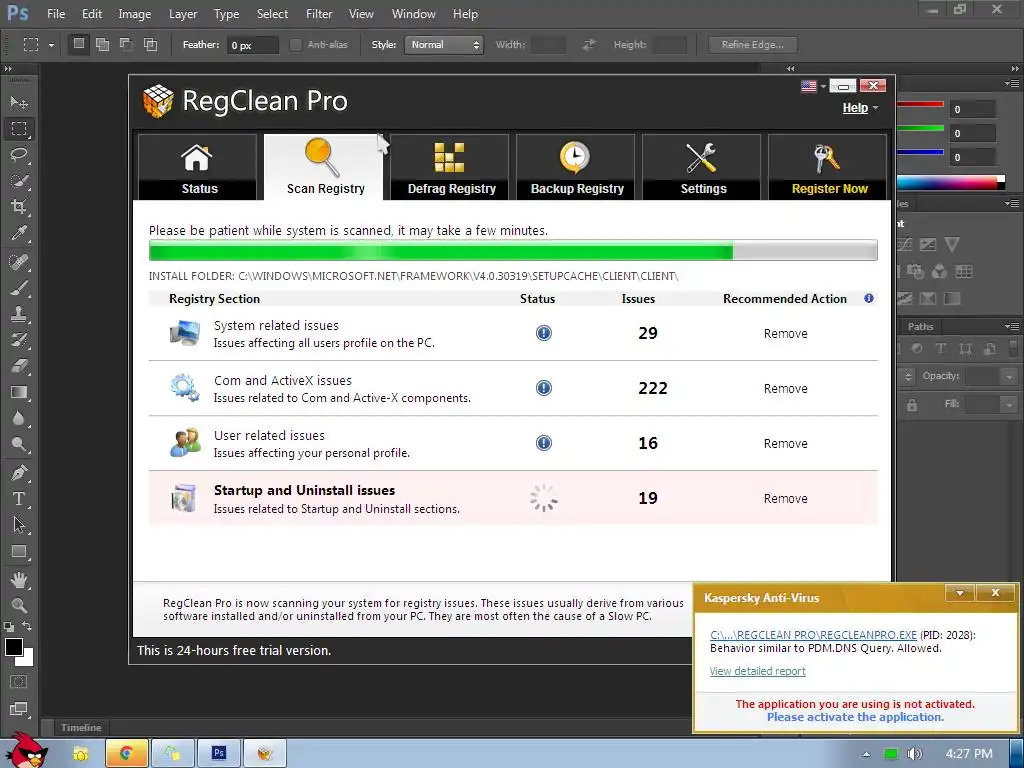The width and height of the screenshot is (1024, 768).
Task: Click the Screen Mode icon
Action: point(19,709)
